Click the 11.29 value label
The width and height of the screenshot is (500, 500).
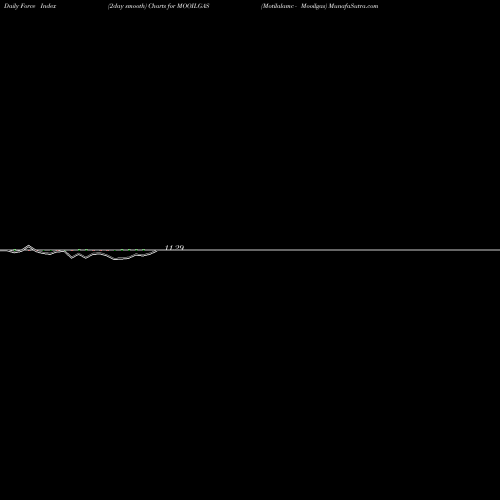click(174, 247)
